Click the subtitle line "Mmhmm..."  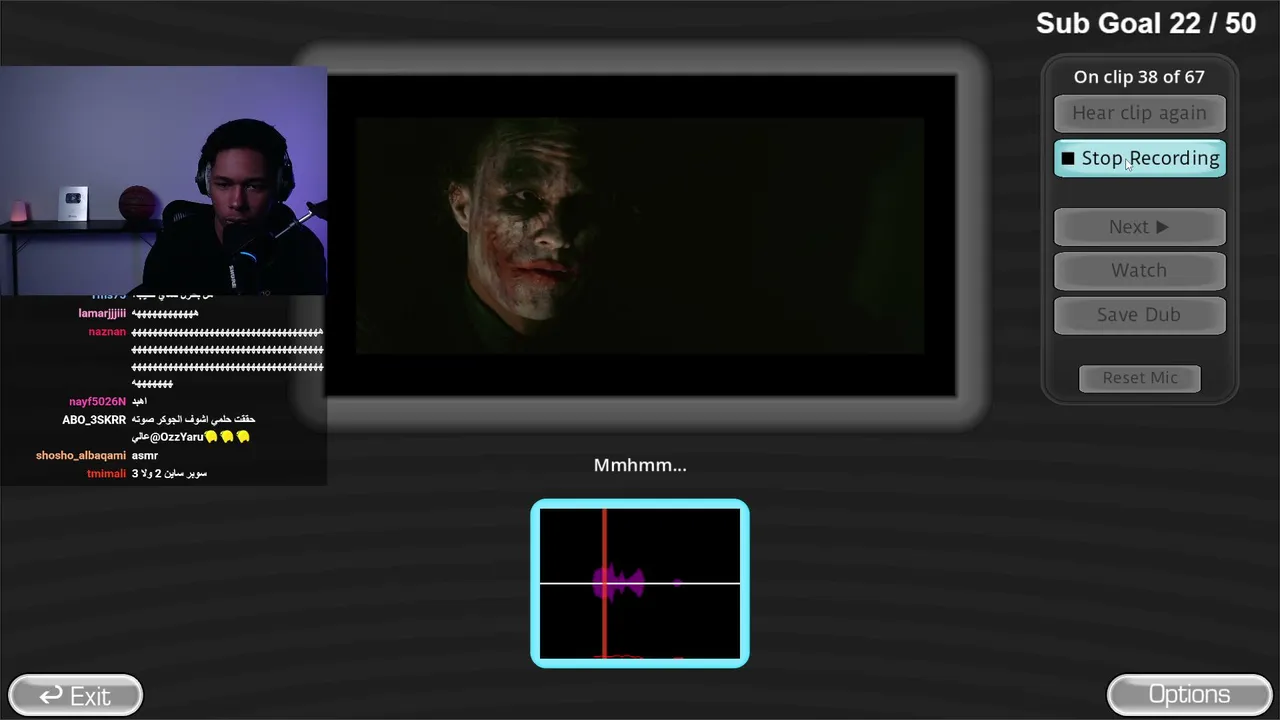click(640, 465)
